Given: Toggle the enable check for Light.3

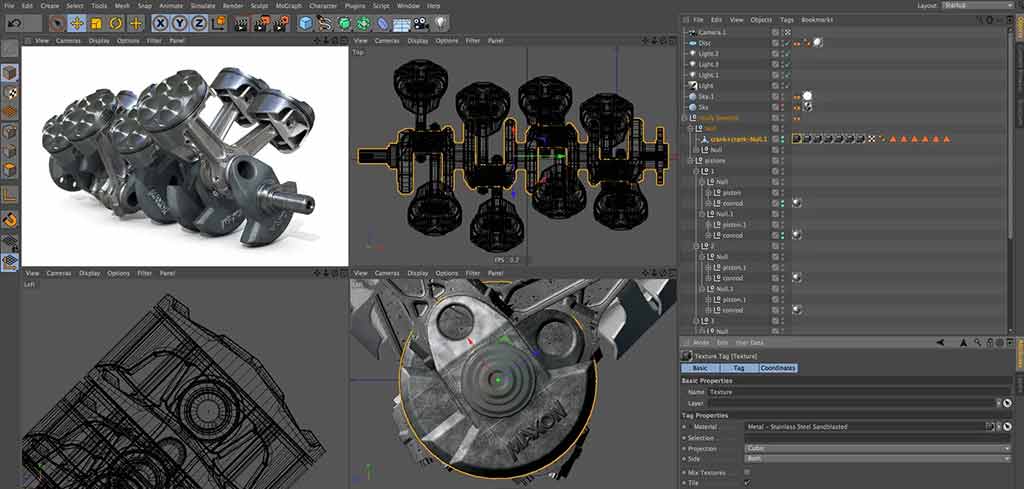Looking at the screenshot, I should pyautogui.click(x=787, y=65).
